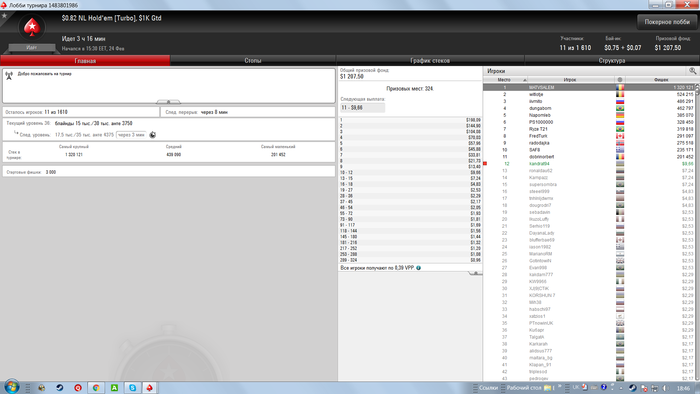Click the Ссылки taskbar toolbar

tap(488, 388)
